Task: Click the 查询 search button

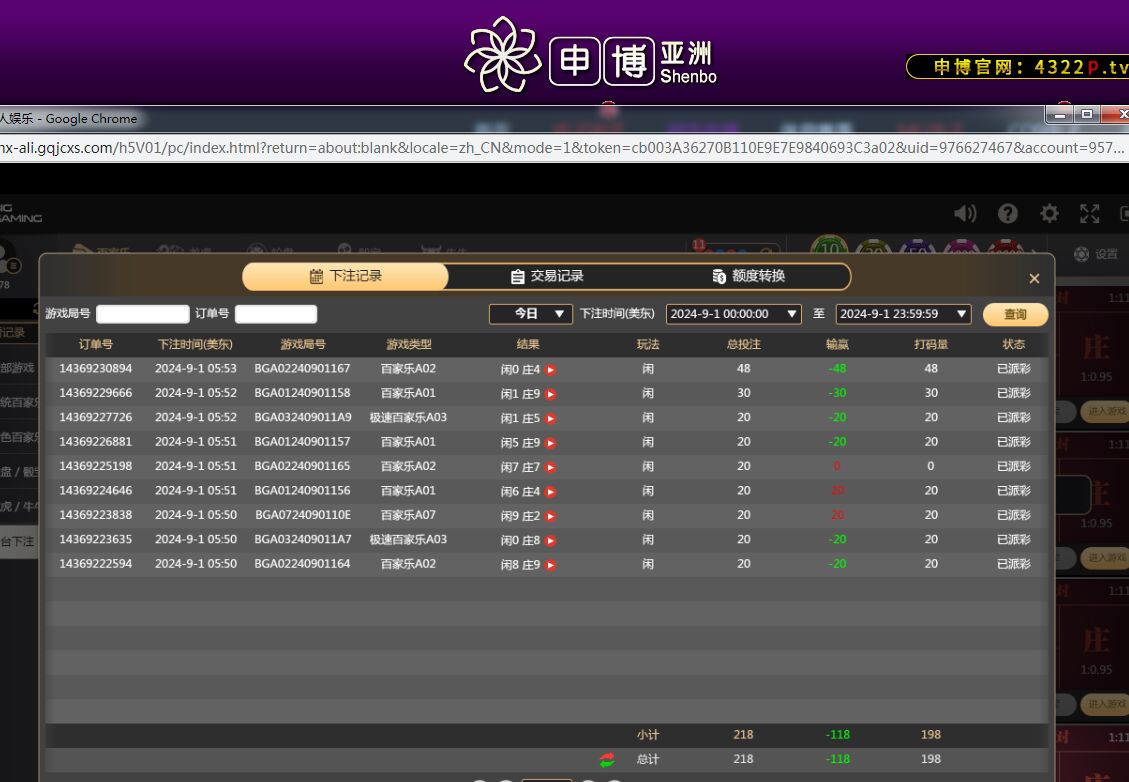Action: [1015, 314]
